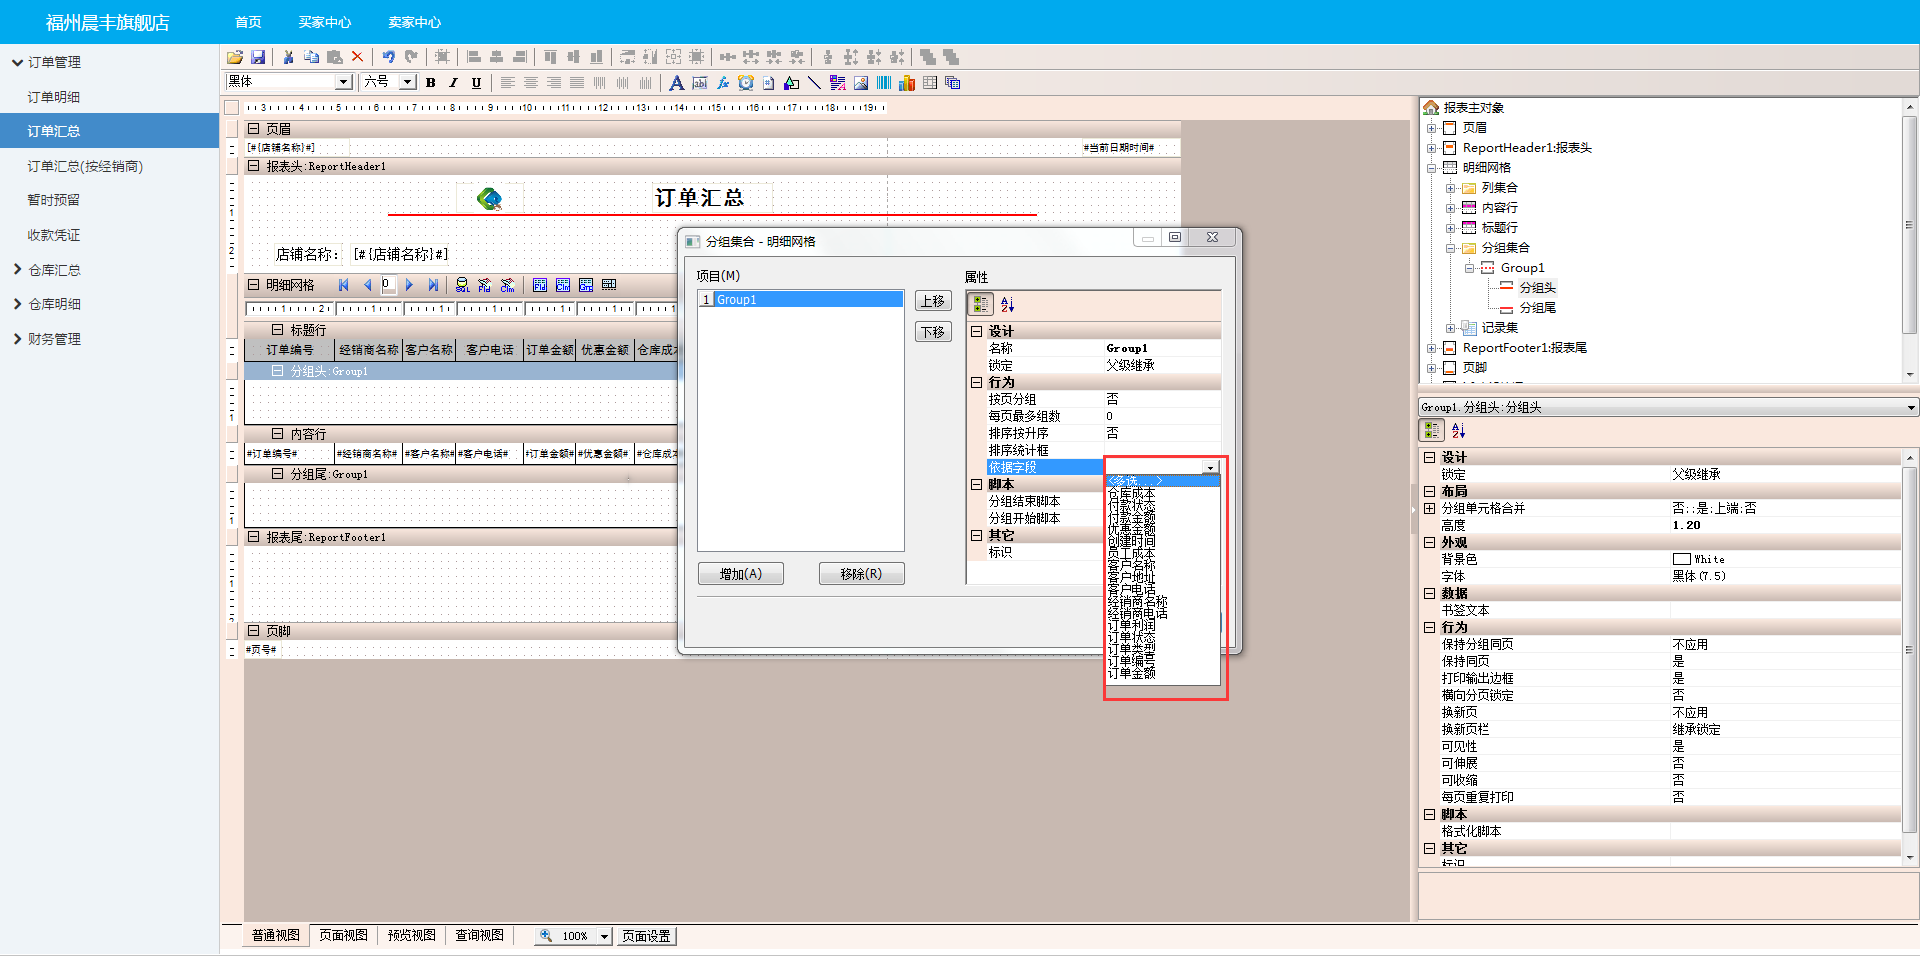This screenshot has height=956, width=1920.
Task: Collapse the 报表尾:ReportFooter1 section toggle
Action: 253,537
